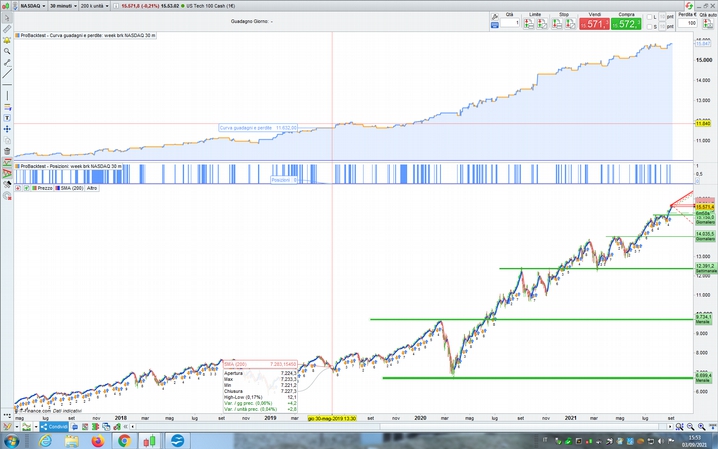Open the NASDAQ instrument dropdown
This screenshot has width=718, height=449.
click(x=33, y=6)
